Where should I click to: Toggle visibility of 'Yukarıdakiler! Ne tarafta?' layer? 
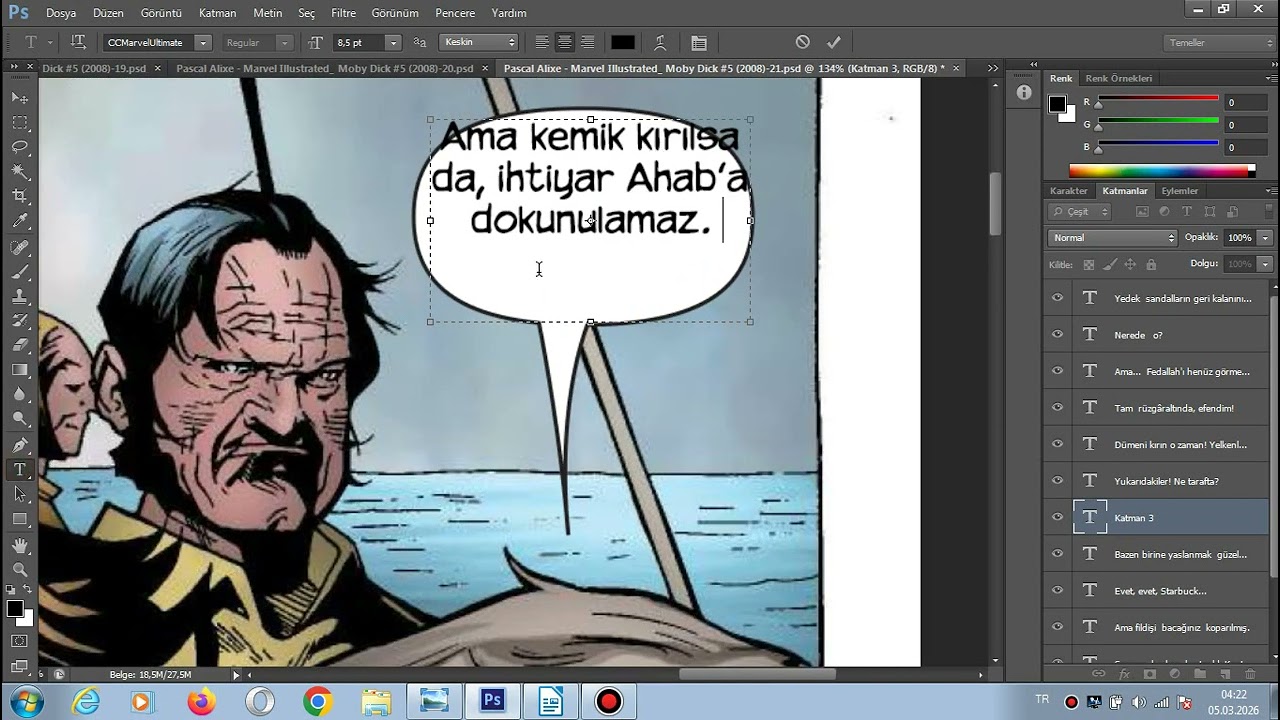(1057, 480)
